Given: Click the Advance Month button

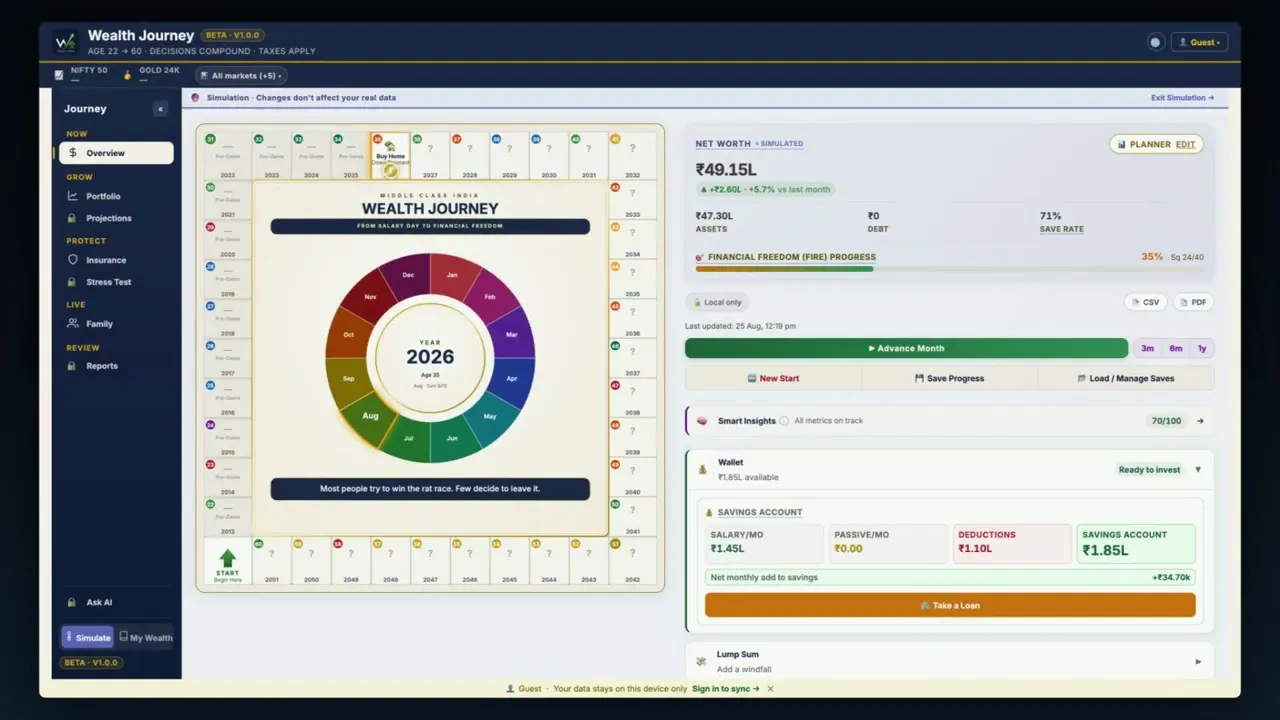Looking at the screenshot, I should (x=906, y=348).
